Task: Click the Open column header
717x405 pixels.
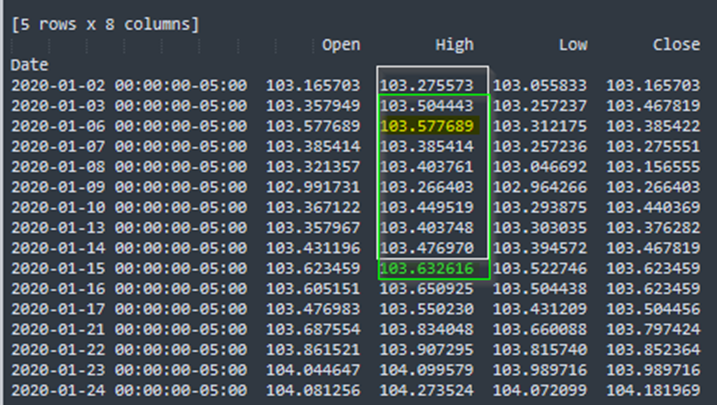Action: coord(341,45)
